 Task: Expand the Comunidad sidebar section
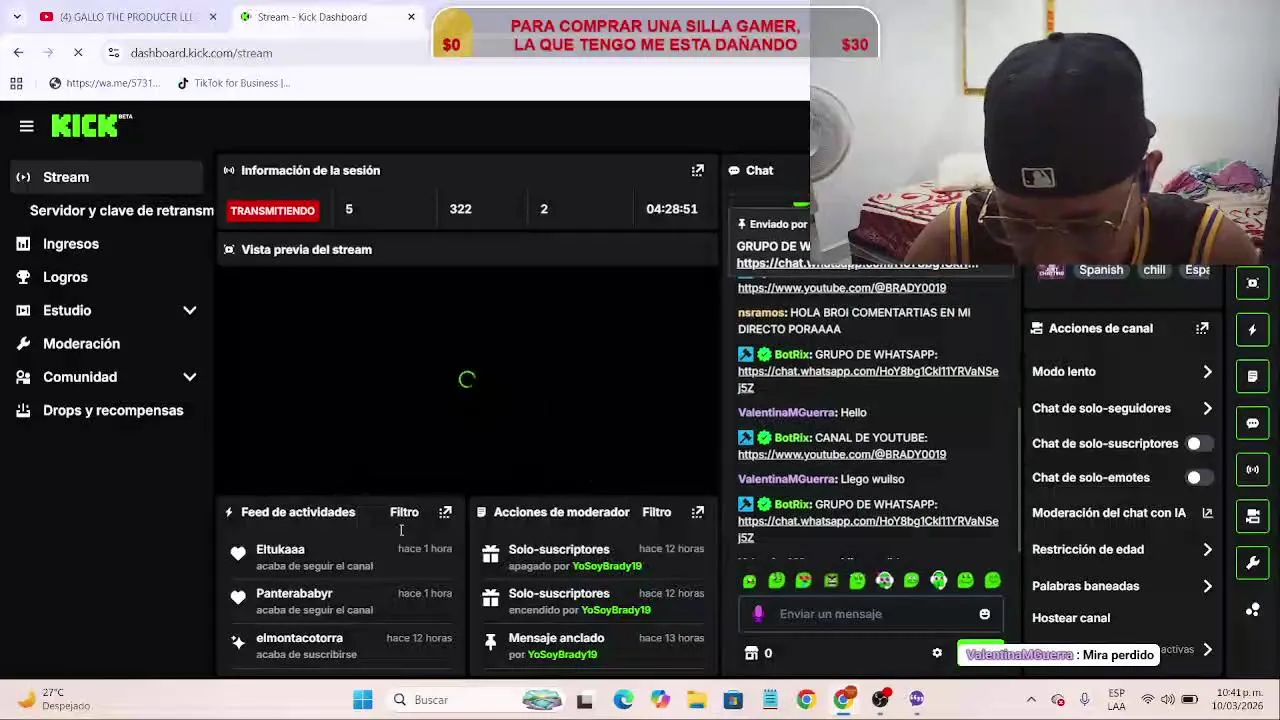(107, 377)
